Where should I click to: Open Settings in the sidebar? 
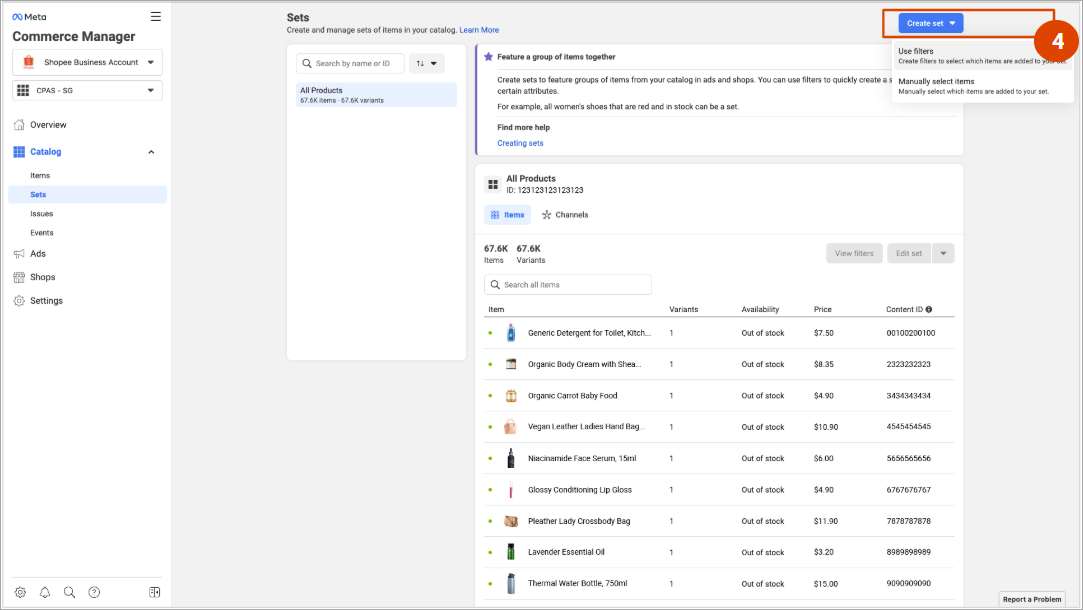46,301
